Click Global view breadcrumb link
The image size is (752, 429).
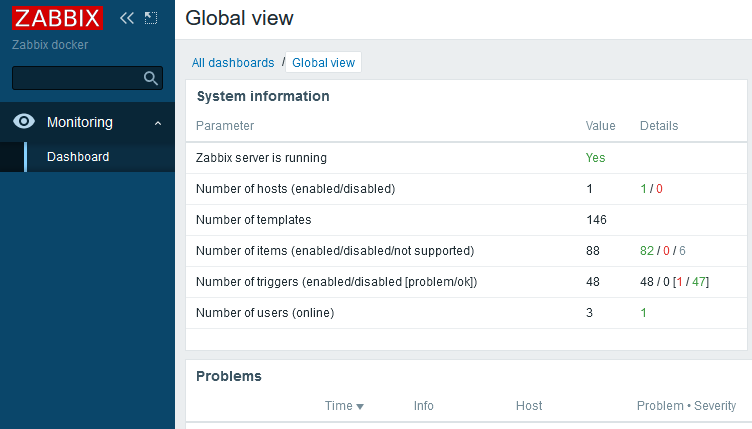pos(323,62)
